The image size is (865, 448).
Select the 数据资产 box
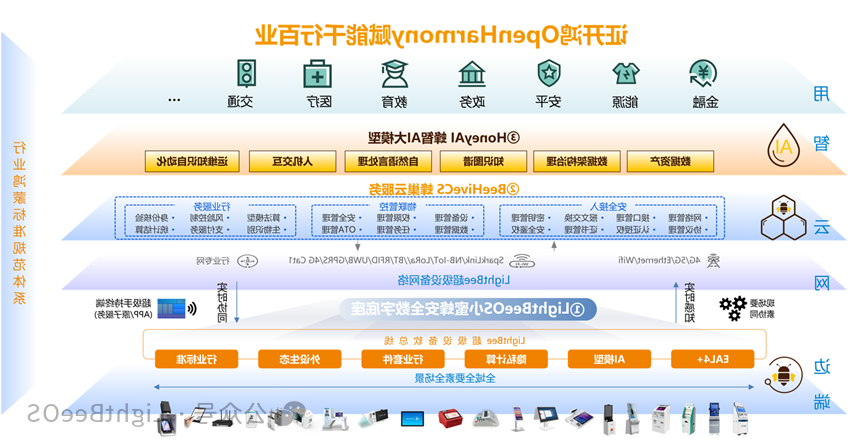click(x=670, y=162)
